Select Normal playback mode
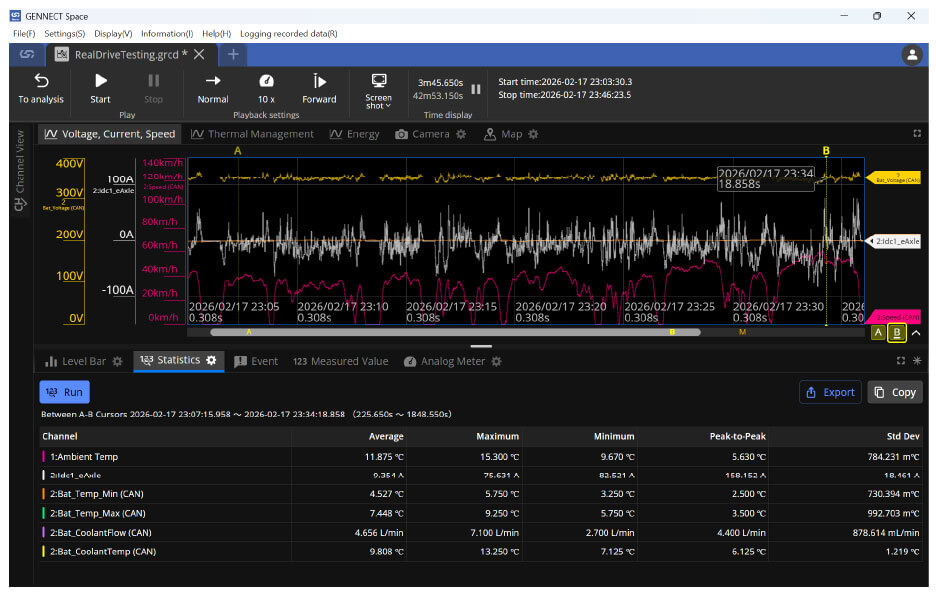This screenshot has height=595, width=937. [x=213, y=88]
